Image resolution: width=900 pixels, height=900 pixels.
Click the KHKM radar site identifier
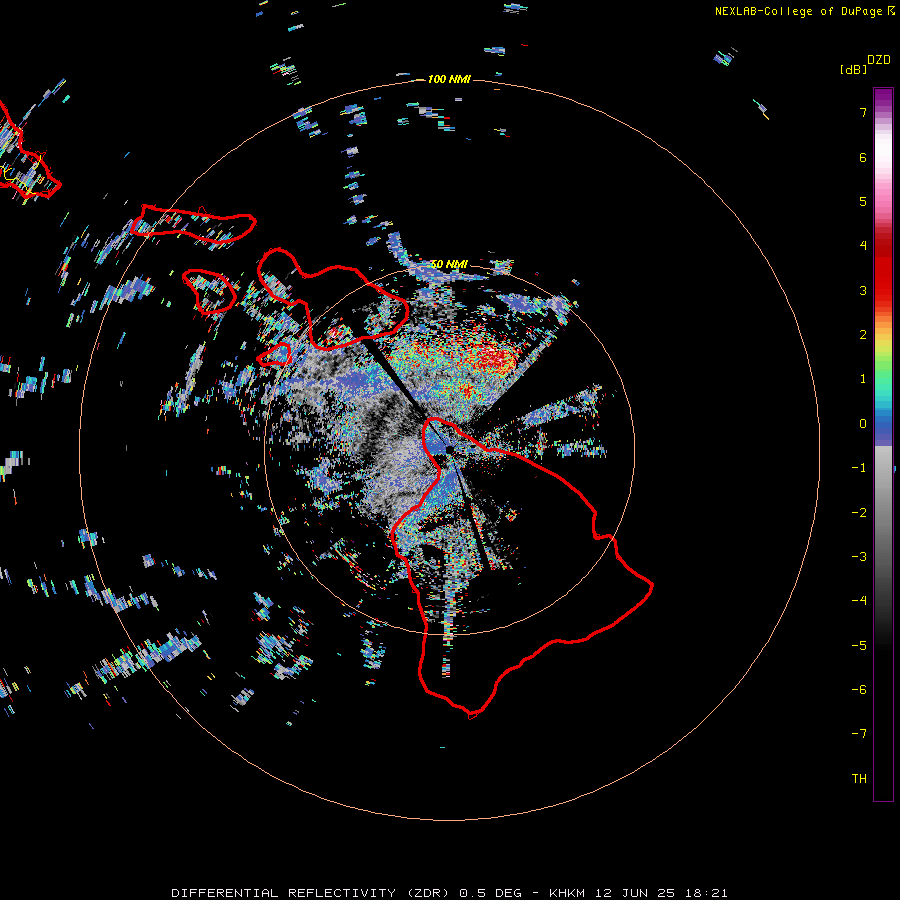(568, 893)
